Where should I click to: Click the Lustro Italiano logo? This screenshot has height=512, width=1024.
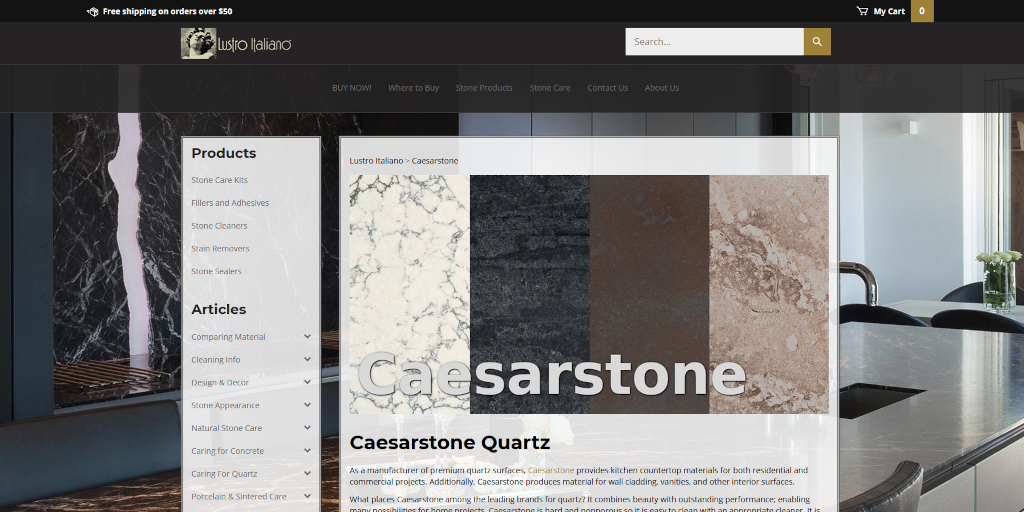point(236,43)
